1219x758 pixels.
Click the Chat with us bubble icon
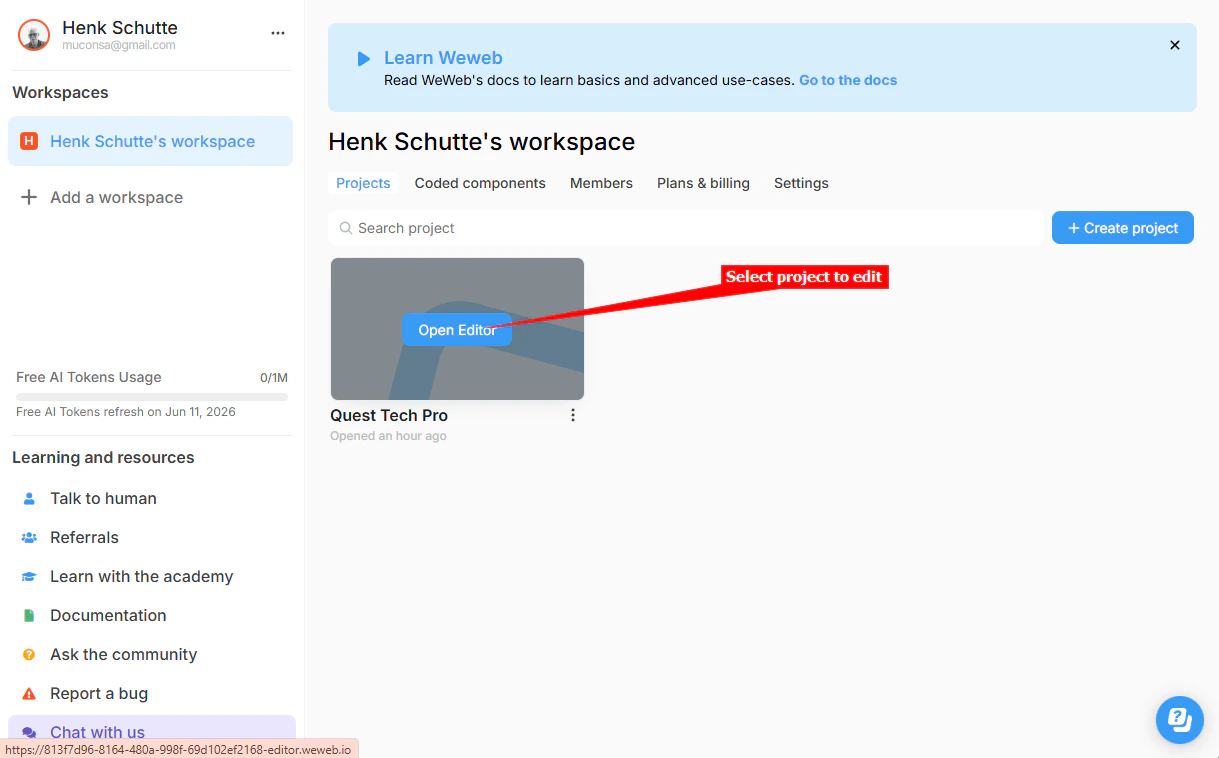(x=29, y=732)
